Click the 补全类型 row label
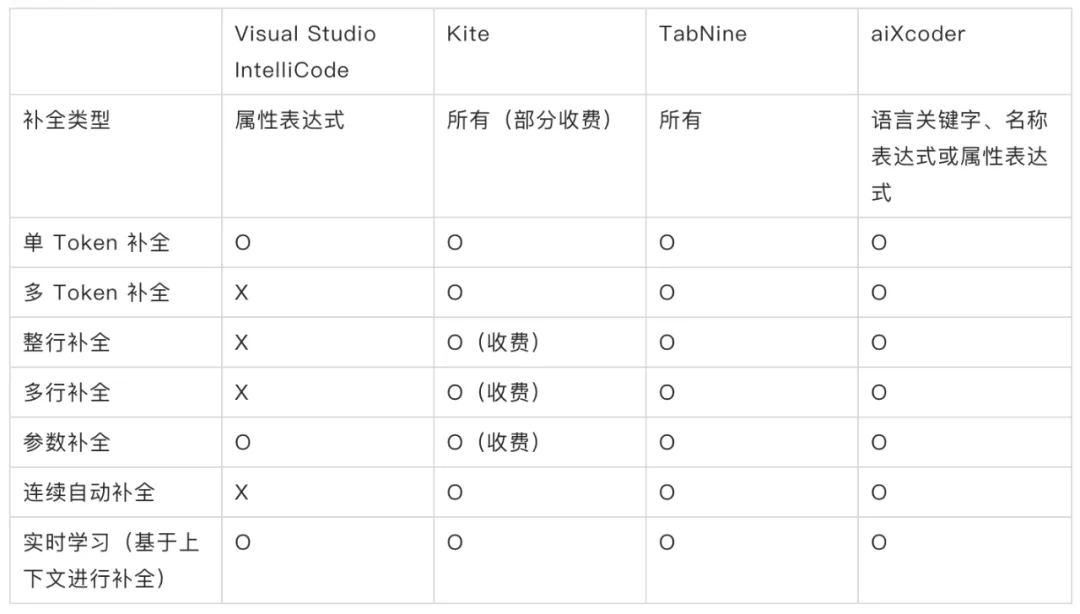The width and height of the screenshot is (1080, 614). tap(67, 120)
